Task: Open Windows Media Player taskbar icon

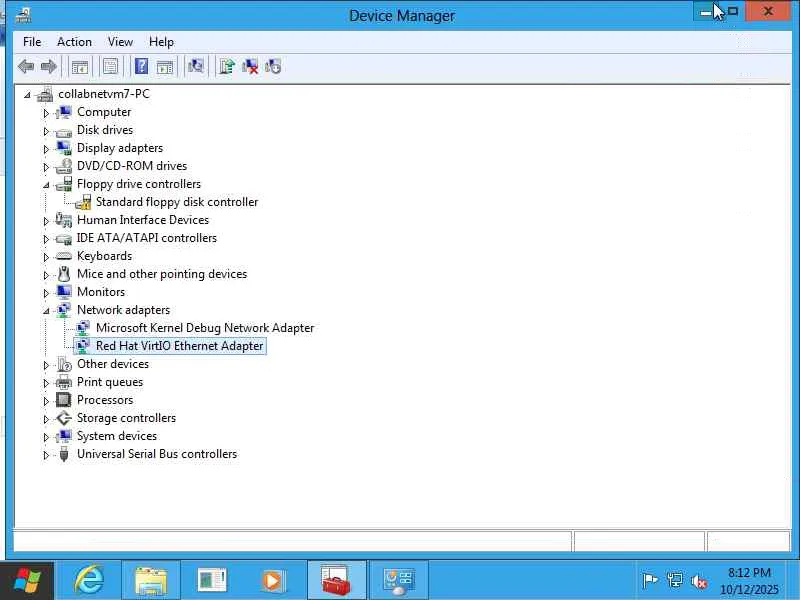Action: click(x=272, y=581)
